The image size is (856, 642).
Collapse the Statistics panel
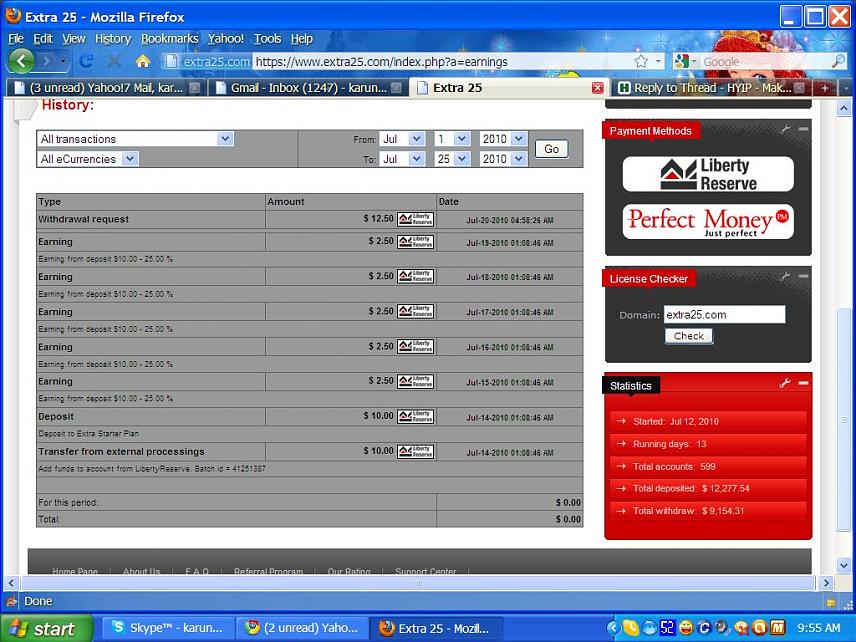[803, 383]
